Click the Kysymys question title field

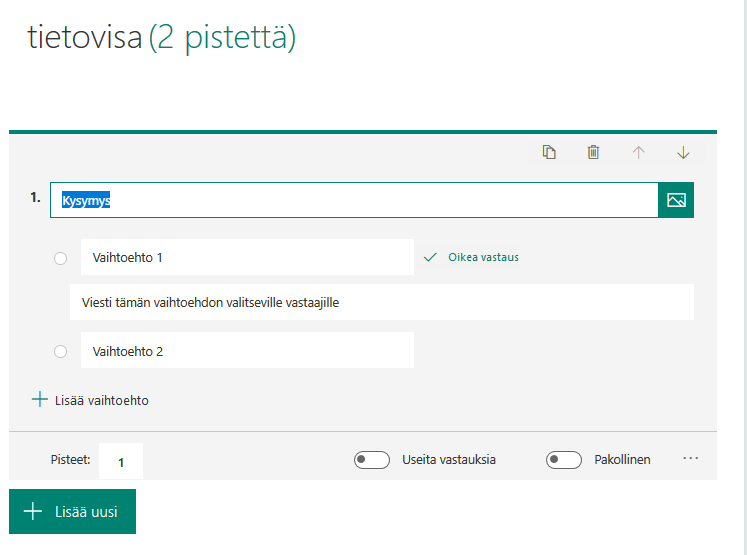(x=353, y=200)
